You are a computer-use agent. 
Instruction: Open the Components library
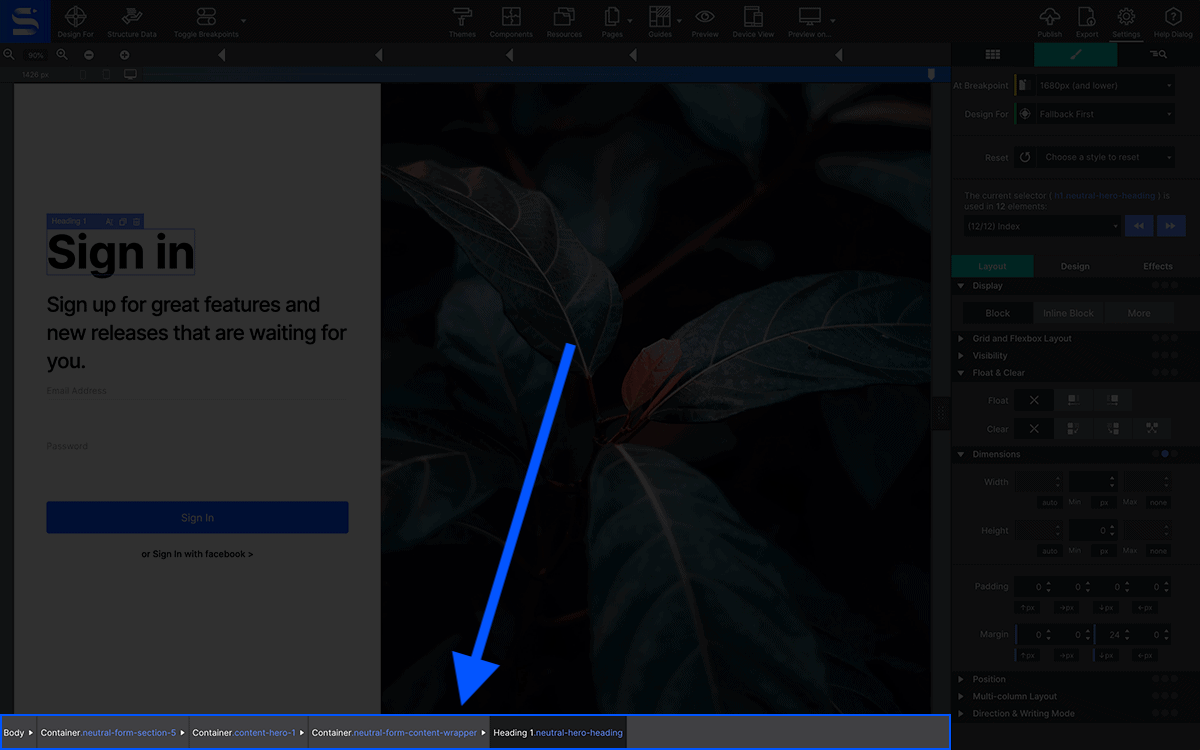511,17
